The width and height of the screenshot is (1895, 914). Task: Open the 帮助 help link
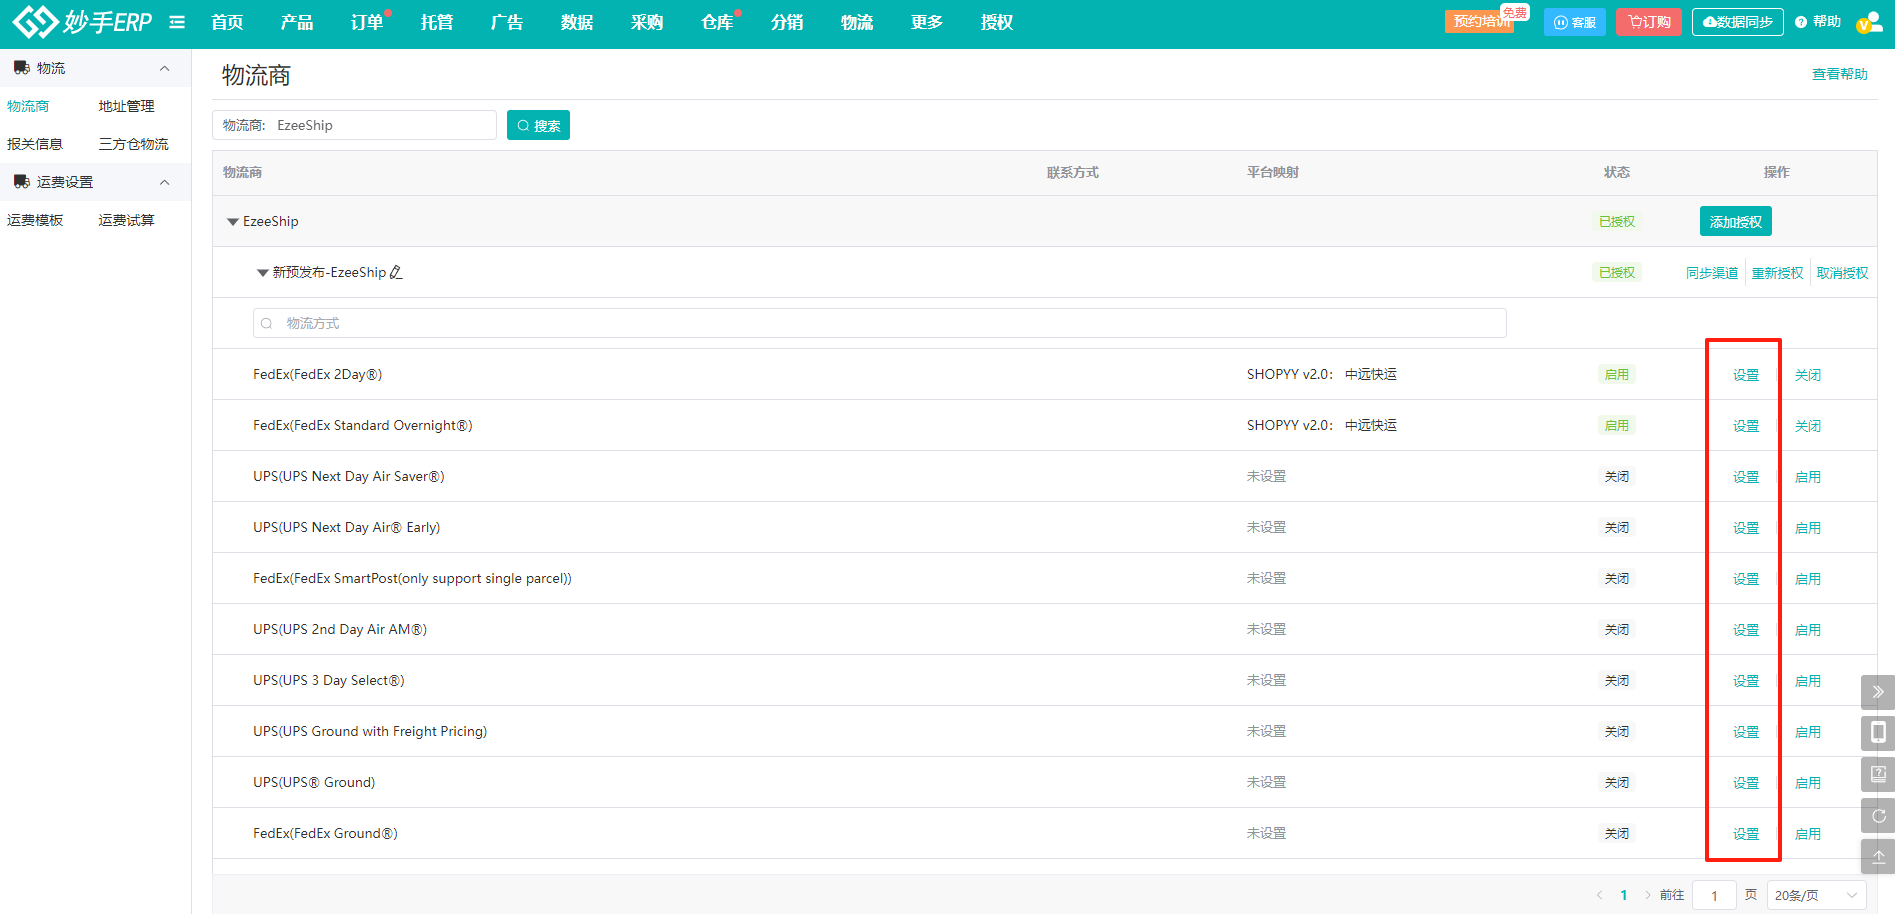click(x=1818, y=22)
